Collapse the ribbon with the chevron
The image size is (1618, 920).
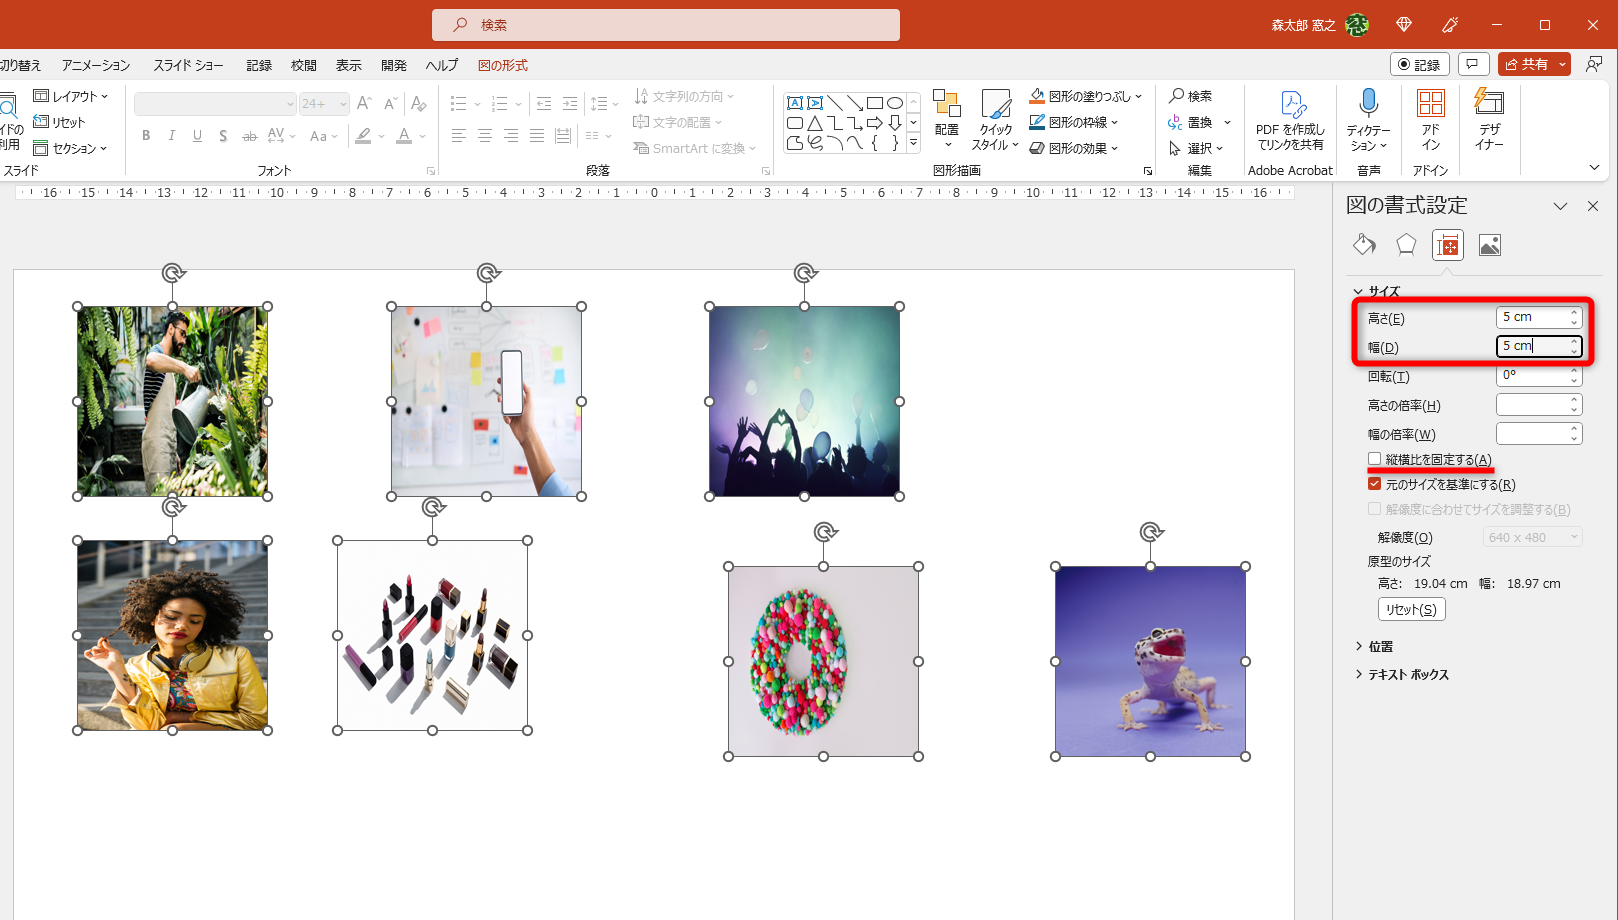coord(1594,168)
